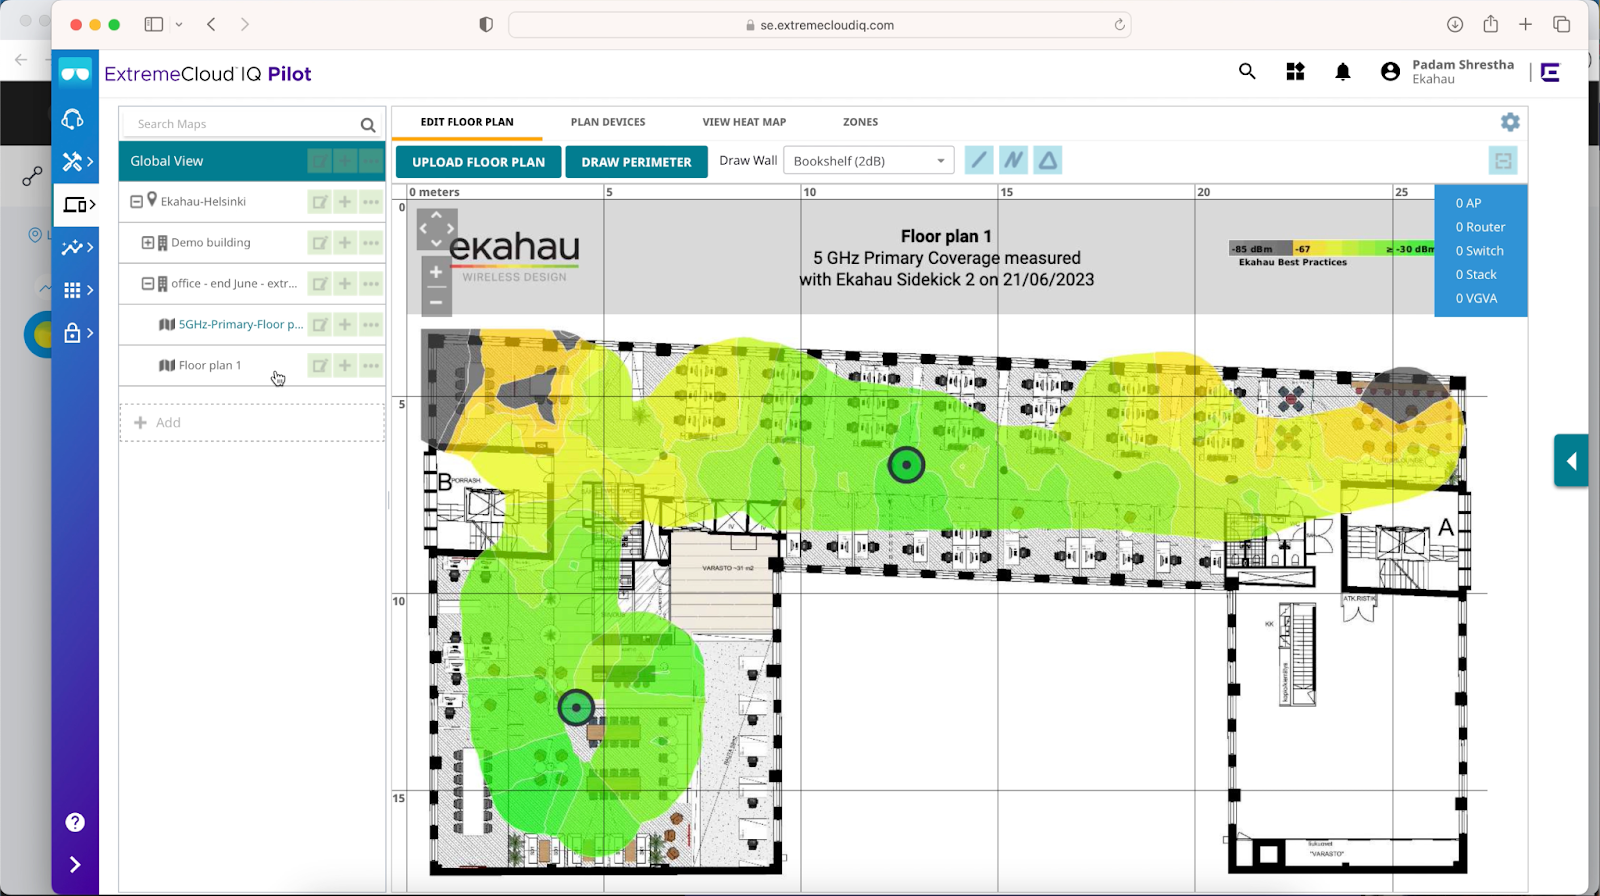Click the edit icon for Demo building

pos(319,243)
